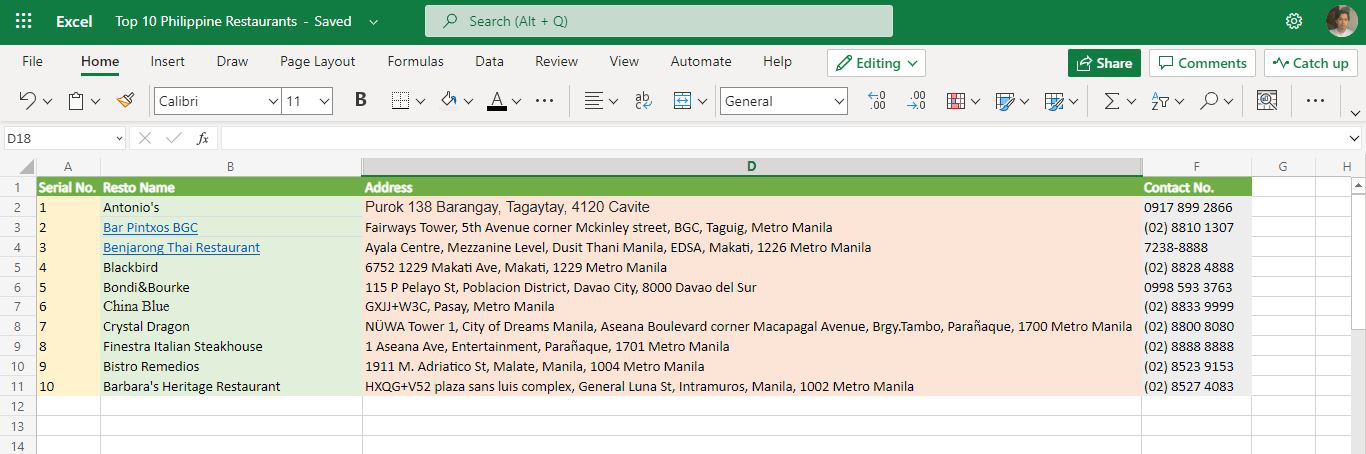The height and width of the screenshot is (454, 1366).
Task: Increase decimal places
Action: (877, 101)
